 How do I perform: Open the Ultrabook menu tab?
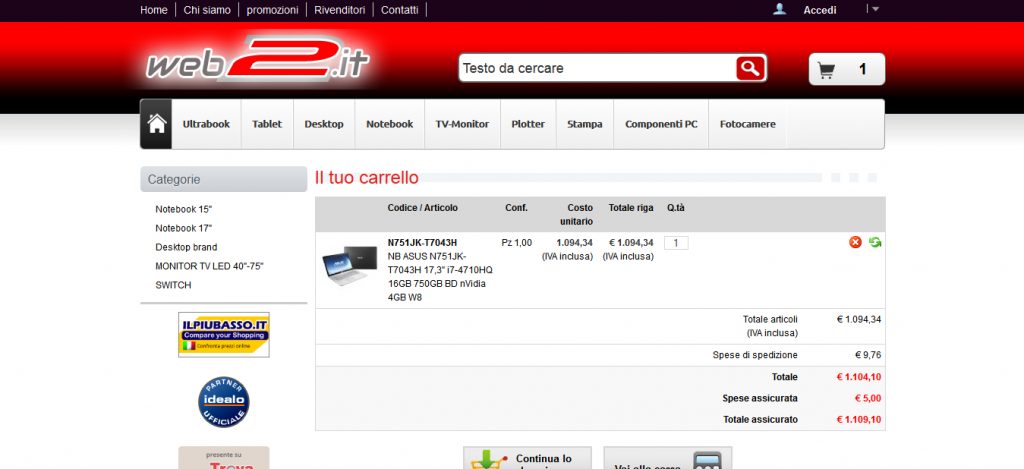tap(206, 124)
